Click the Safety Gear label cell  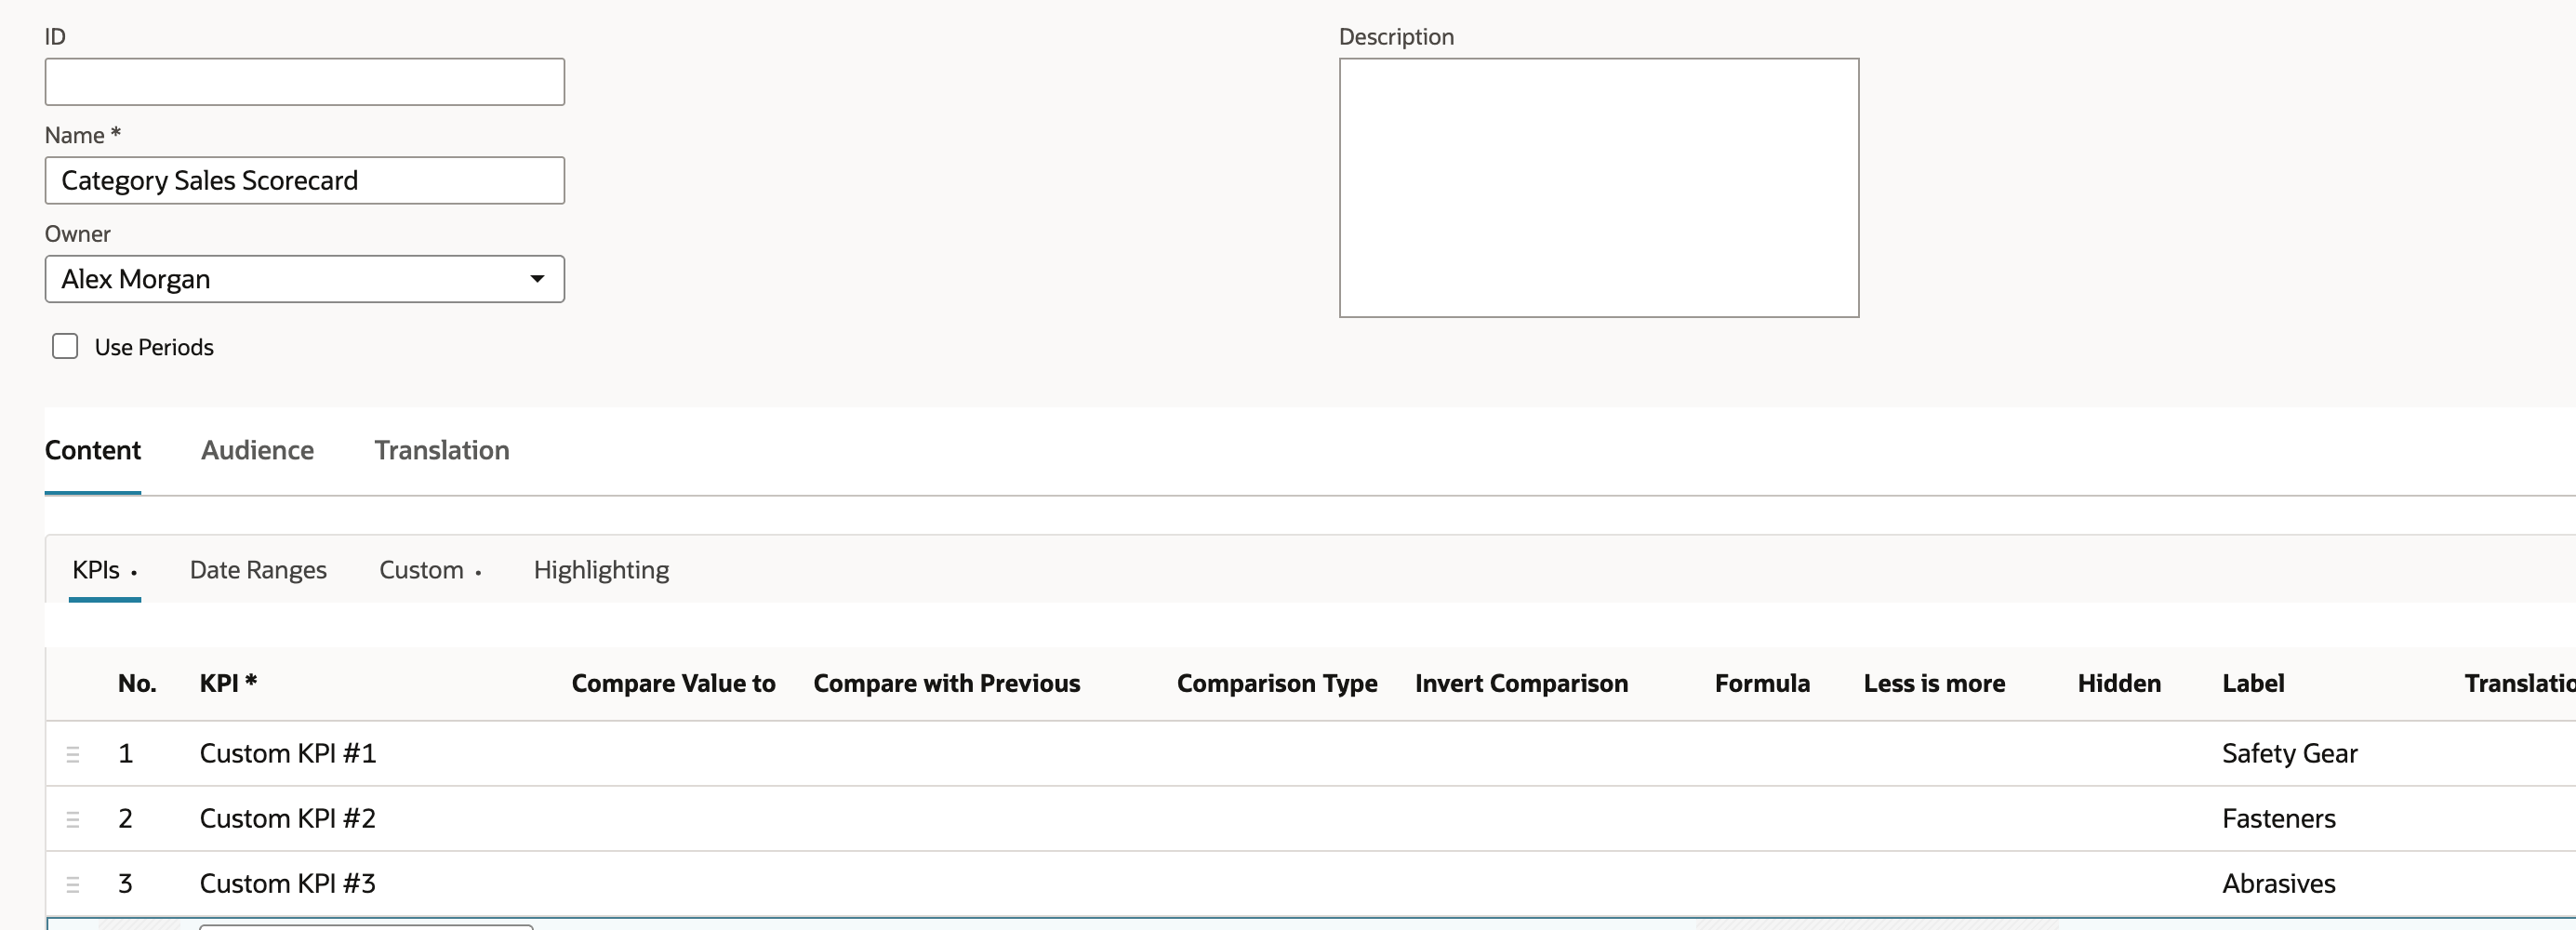(2289, 754)
